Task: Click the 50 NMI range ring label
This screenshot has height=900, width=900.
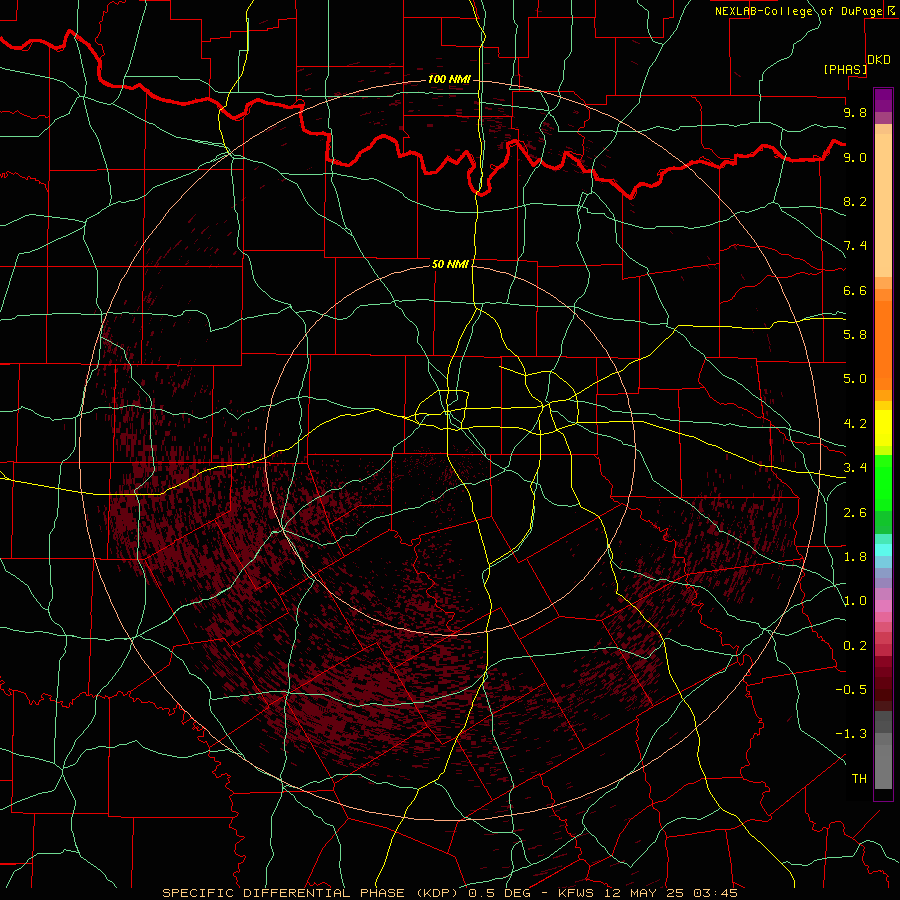Action: point(450,264)
